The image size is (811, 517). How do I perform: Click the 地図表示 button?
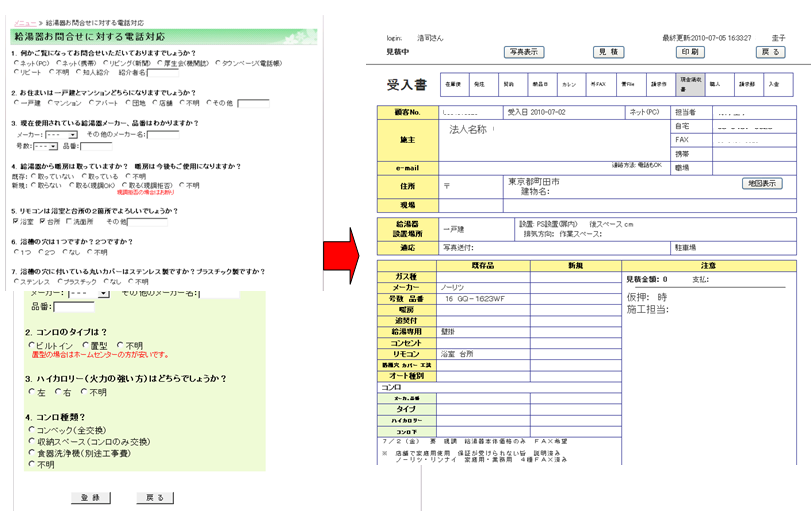click(x=762, y=184)
